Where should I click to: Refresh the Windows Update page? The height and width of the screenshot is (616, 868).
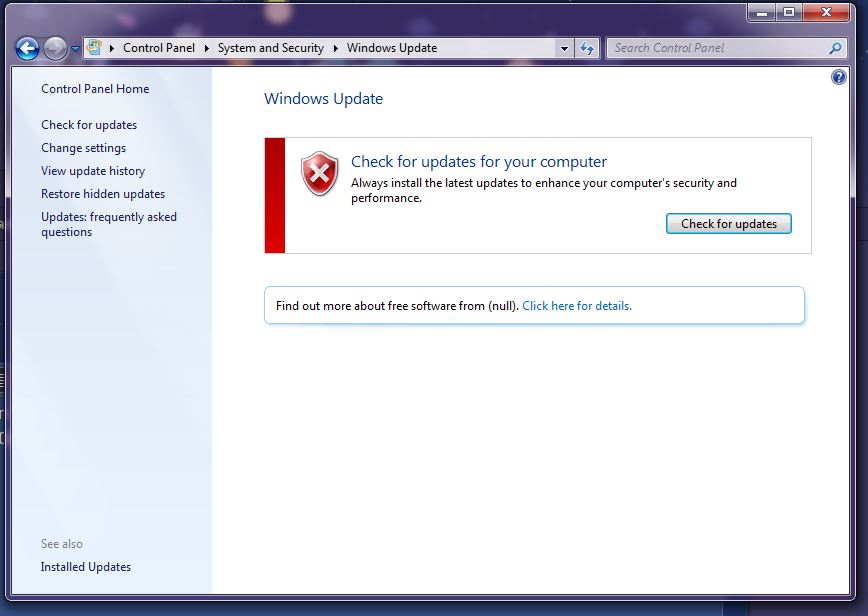pyautogui.click(x=587, y=48)
